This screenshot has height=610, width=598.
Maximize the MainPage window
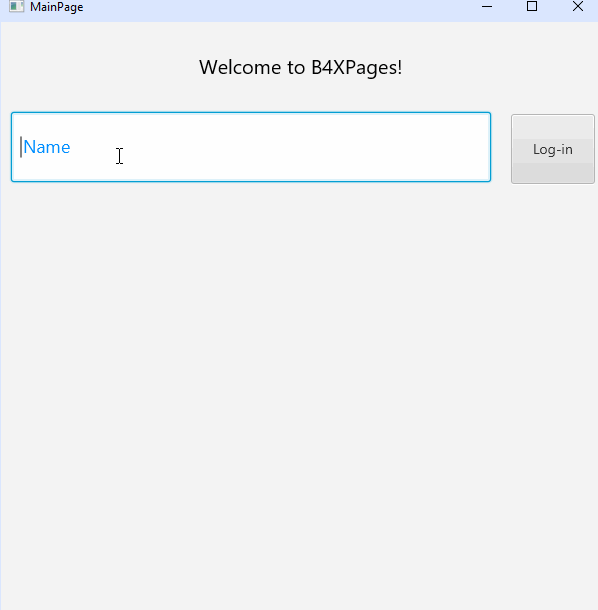tap(532, 6)
